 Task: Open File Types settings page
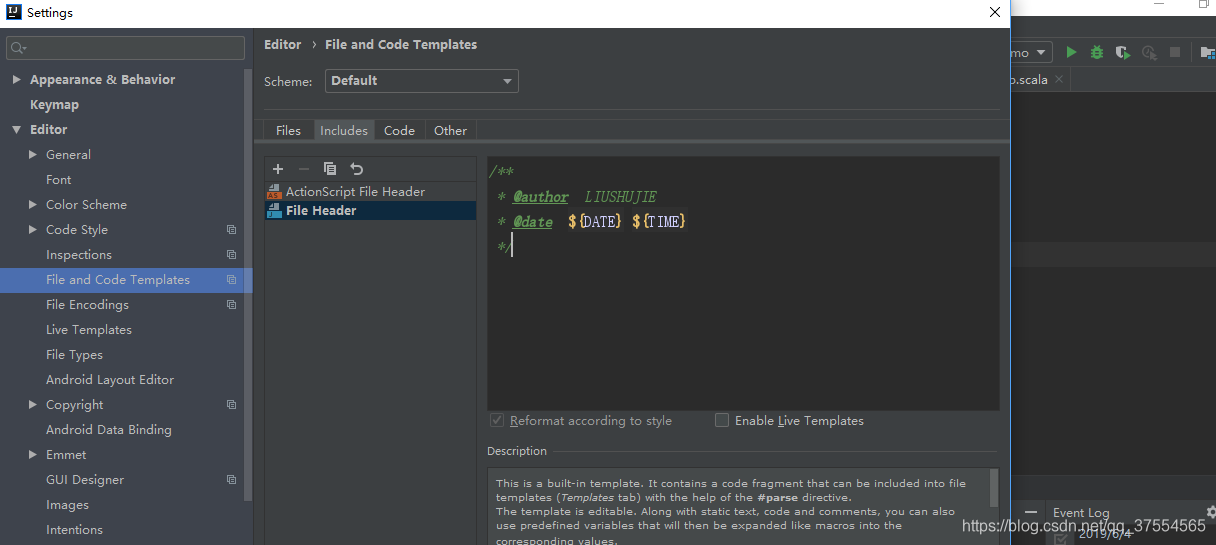tap(74, 354)
